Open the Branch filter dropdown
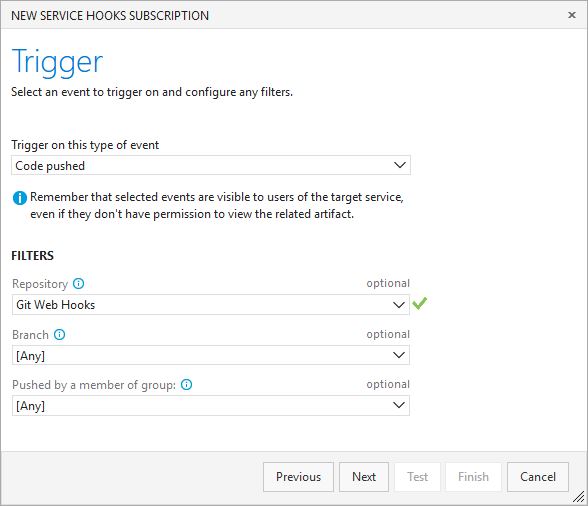588x506 pixels. (399, 355)
